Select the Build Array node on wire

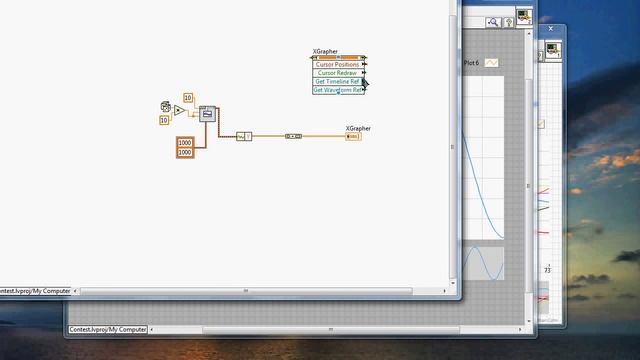pyautogui.click(x=293, y=136)
